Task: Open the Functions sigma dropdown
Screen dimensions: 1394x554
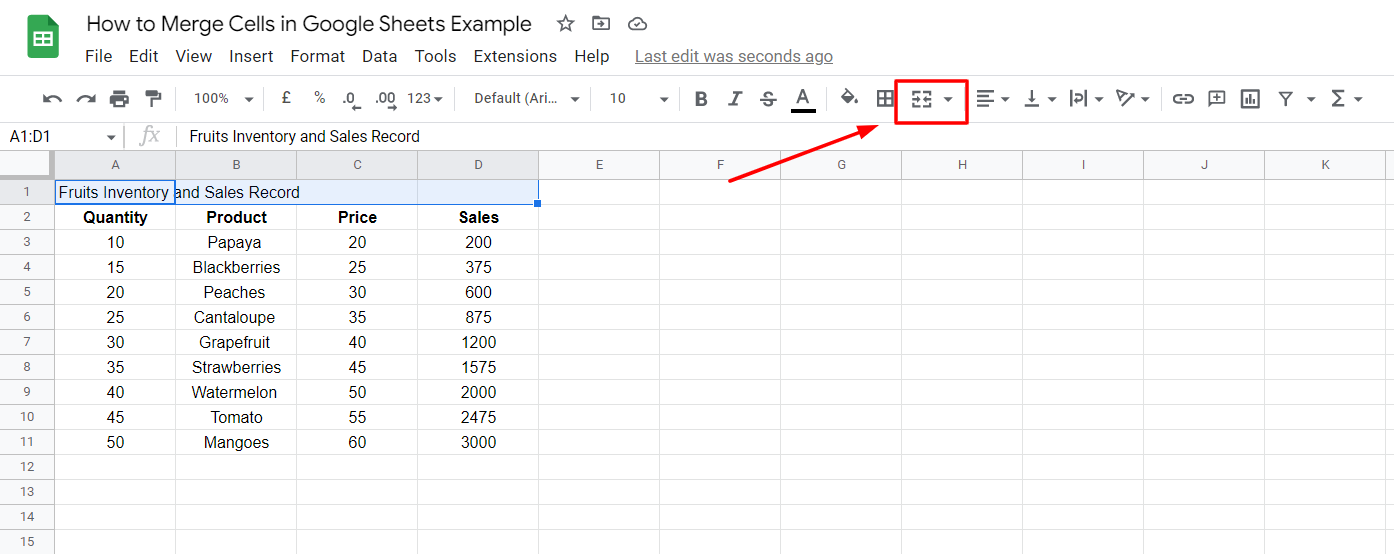Action: coord(1346,99)
